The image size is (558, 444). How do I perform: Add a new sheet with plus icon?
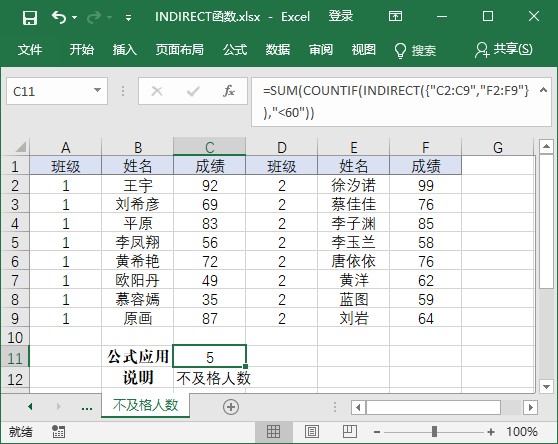(231, 407)
